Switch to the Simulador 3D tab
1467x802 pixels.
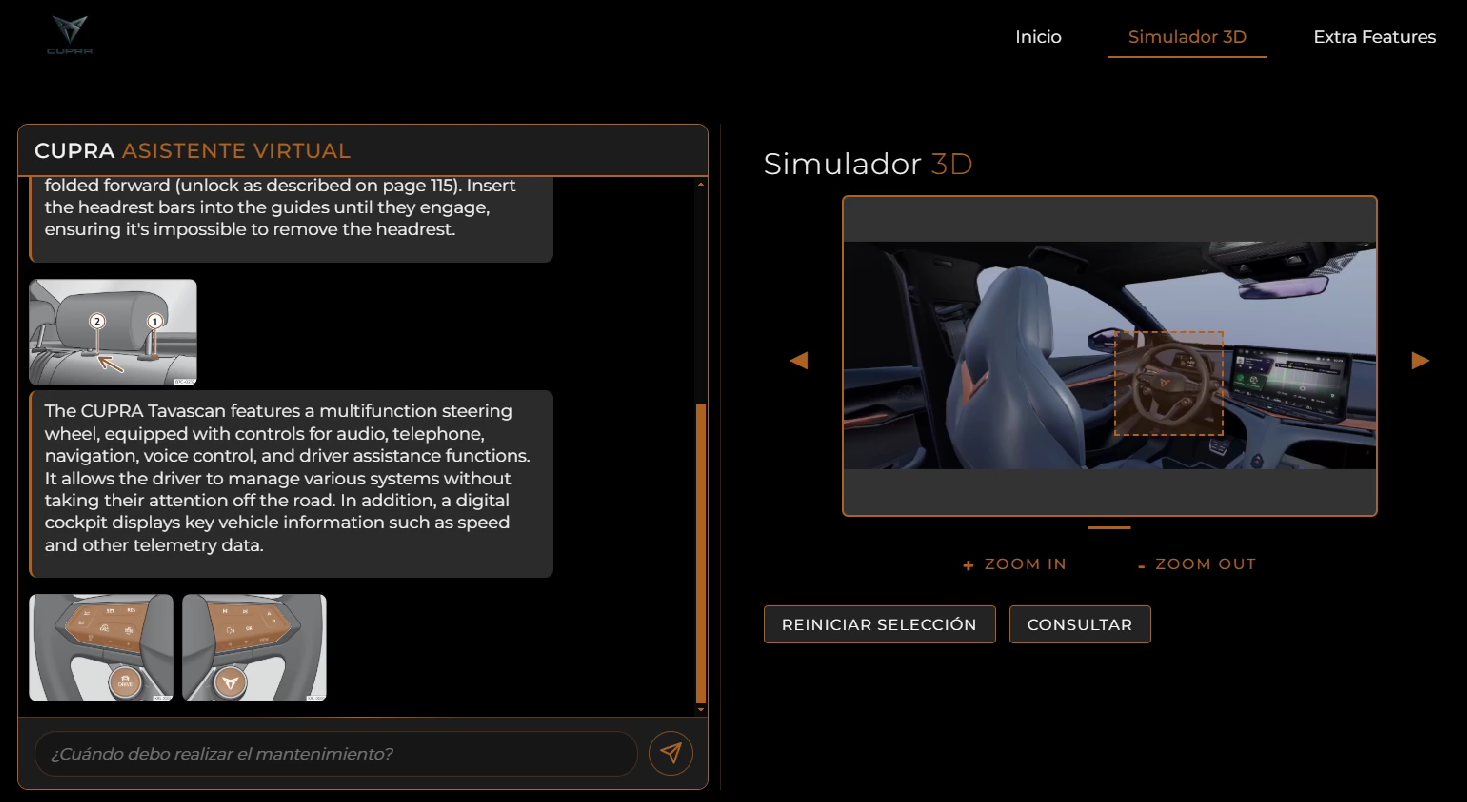click(x=1187, y=37)
